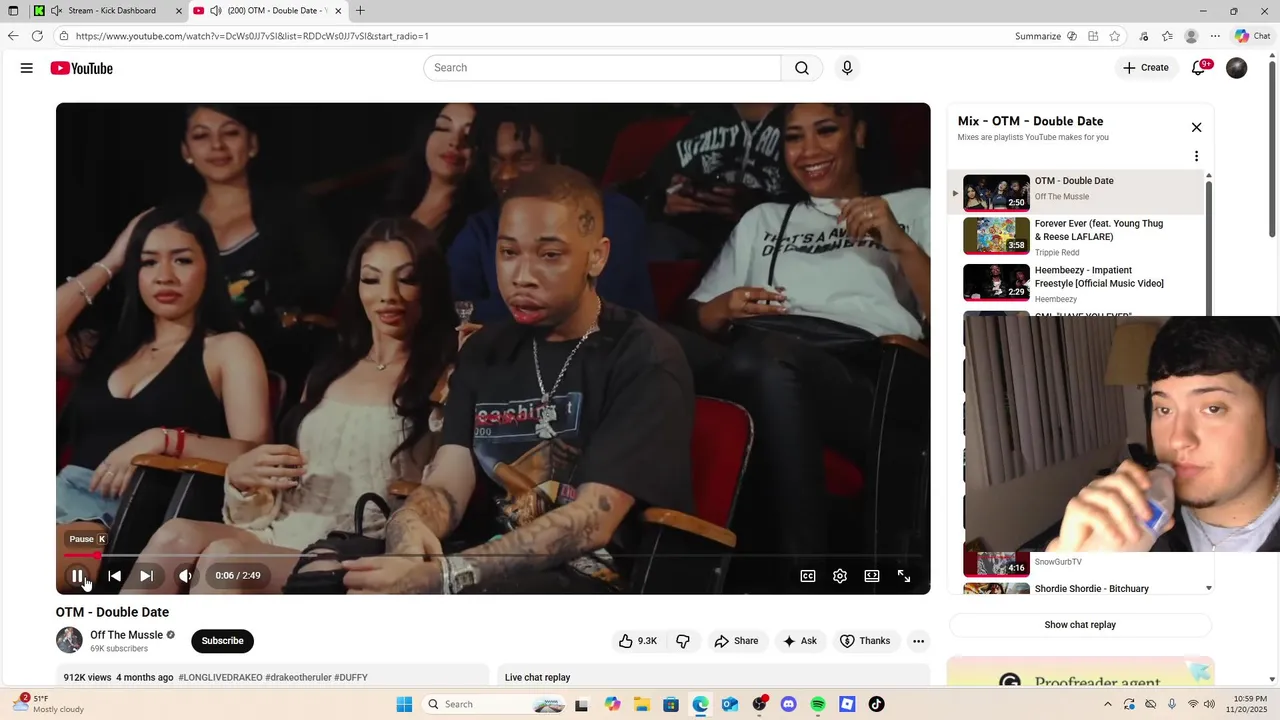Screen dimensions: 1280x720
Task: Open a new browser tab
Action: pyautogui.click(x=360, y=11)
